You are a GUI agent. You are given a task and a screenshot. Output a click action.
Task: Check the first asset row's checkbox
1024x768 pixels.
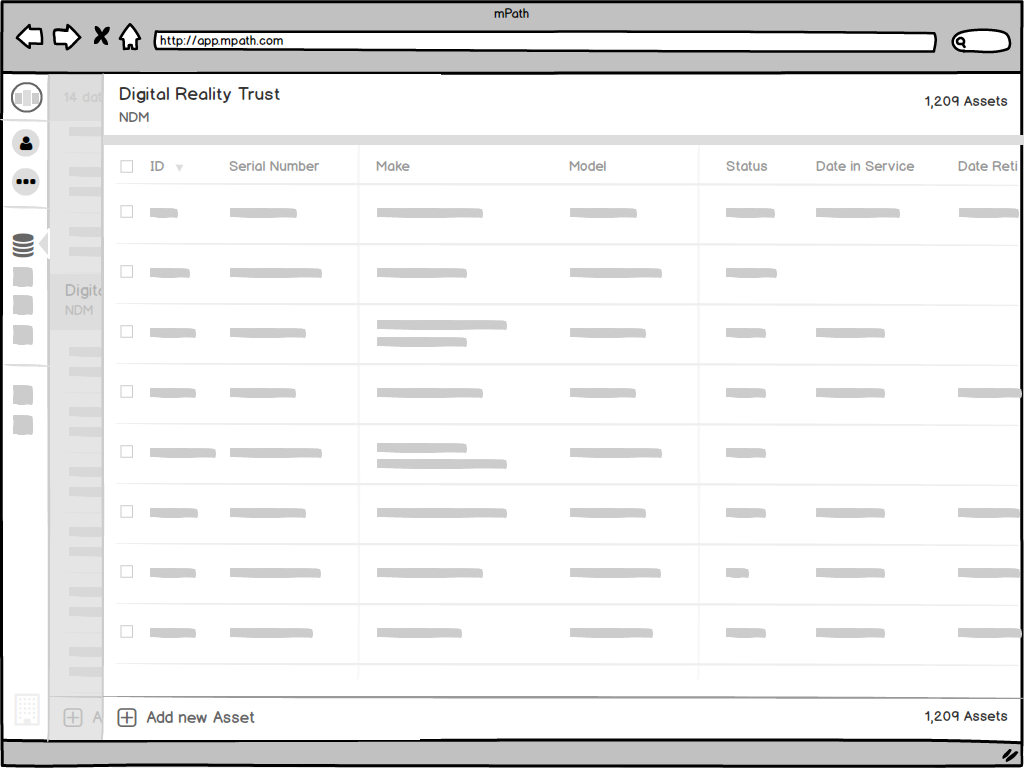[126, 211]
